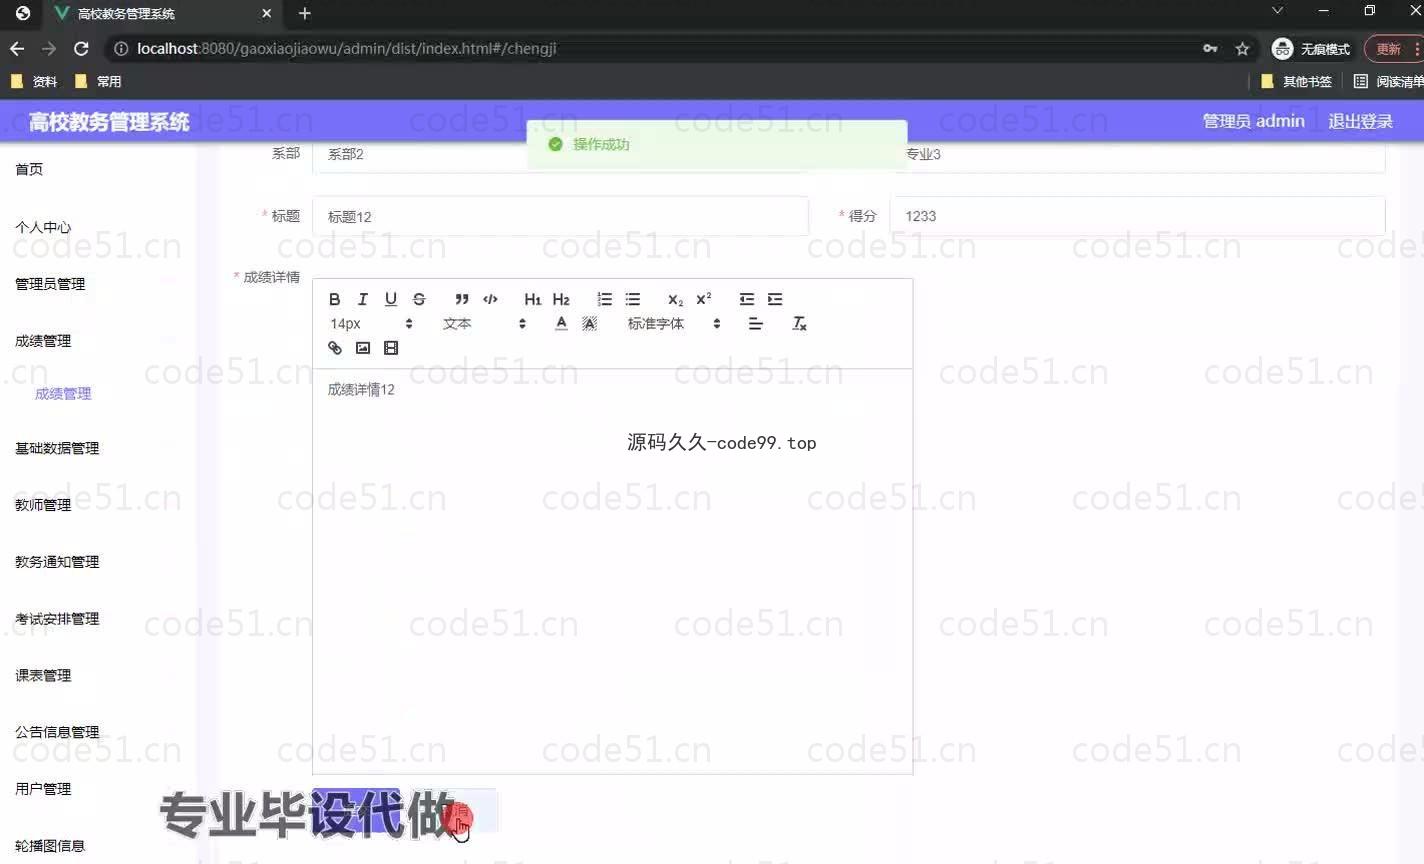Go back in browser history

[17, 48]
